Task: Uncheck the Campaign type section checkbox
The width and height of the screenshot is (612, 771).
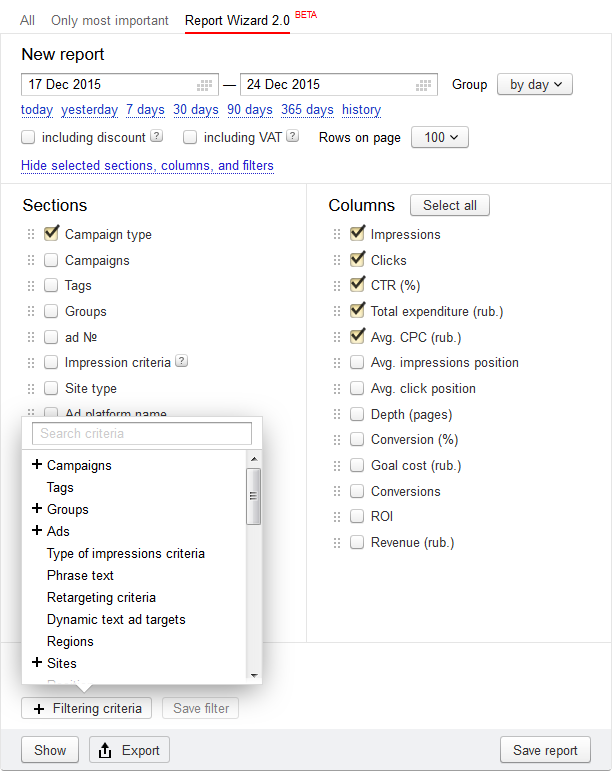Action: (x=51, y=233)
